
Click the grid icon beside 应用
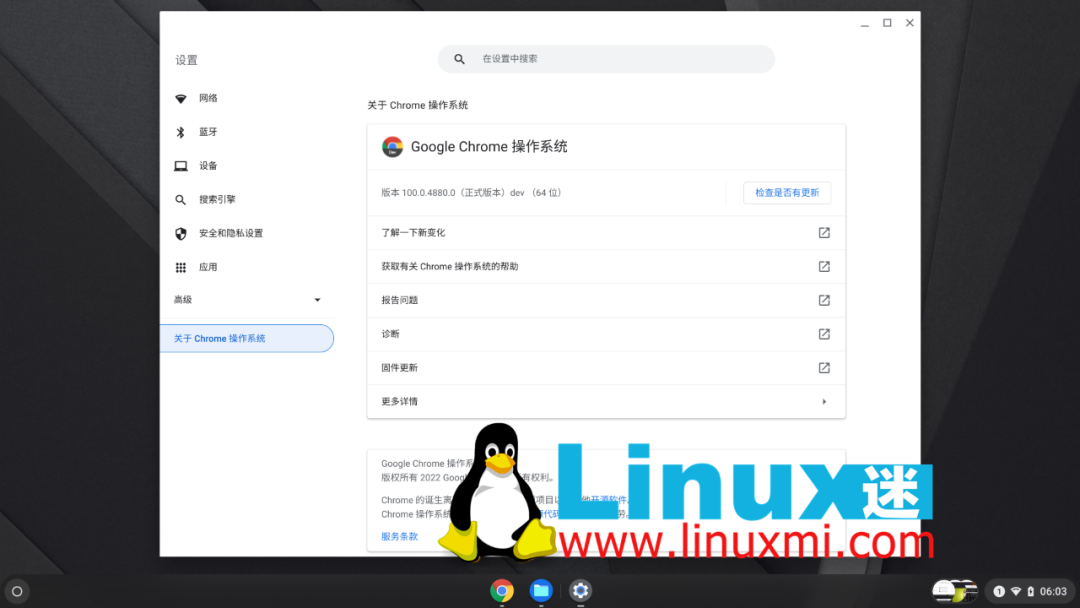tap(181, 267)
